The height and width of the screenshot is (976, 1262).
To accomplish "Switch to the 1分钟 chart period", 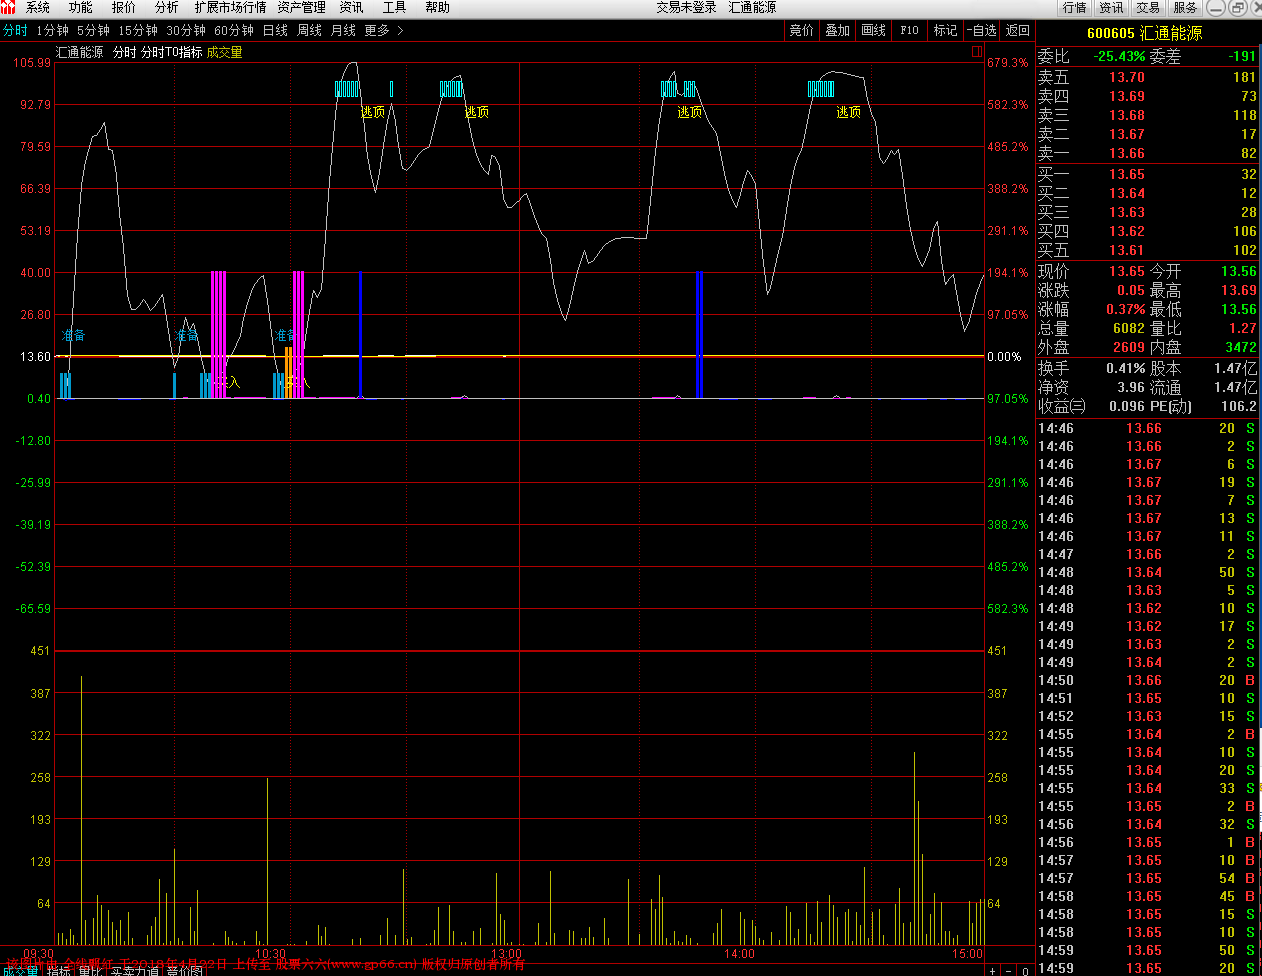I will coord(53,30).
